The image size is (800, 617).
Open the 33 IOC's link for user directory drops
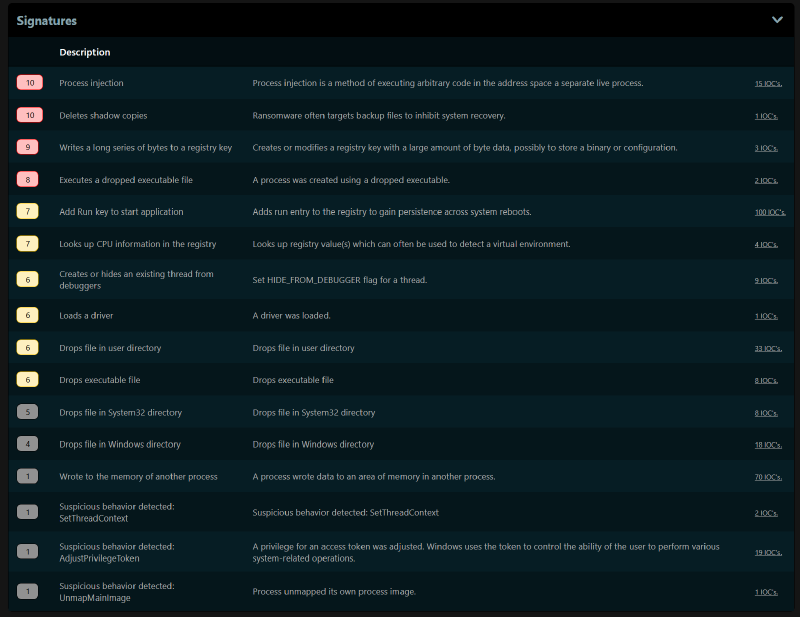pyautogui.click(x=768, y=349)
